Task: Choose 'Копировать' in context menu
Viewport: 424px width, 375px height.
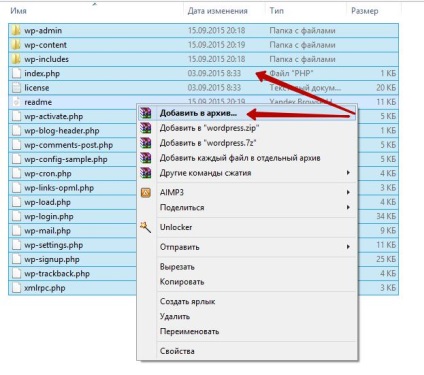Action: pos(247,282)
